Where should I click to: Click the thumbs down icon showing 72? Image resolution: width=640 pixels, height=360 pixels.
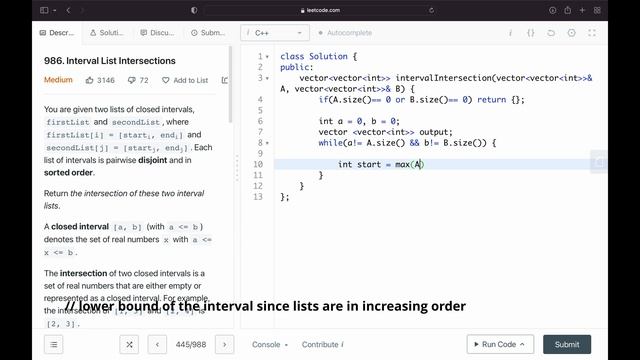(138, 80)
